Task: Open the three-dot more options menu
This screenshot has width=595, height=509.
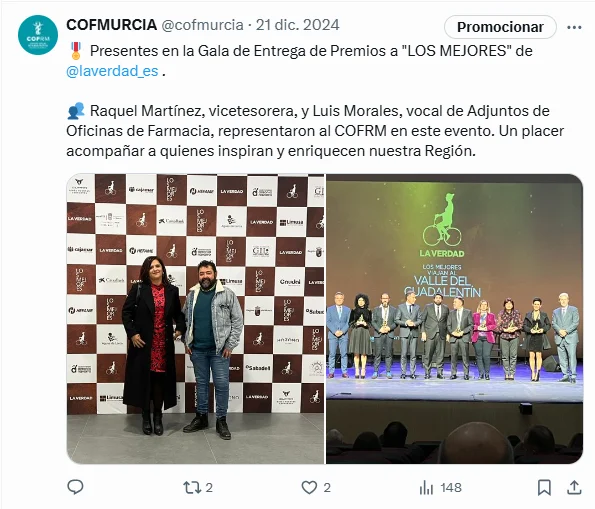Action: (x=574, y=27)
